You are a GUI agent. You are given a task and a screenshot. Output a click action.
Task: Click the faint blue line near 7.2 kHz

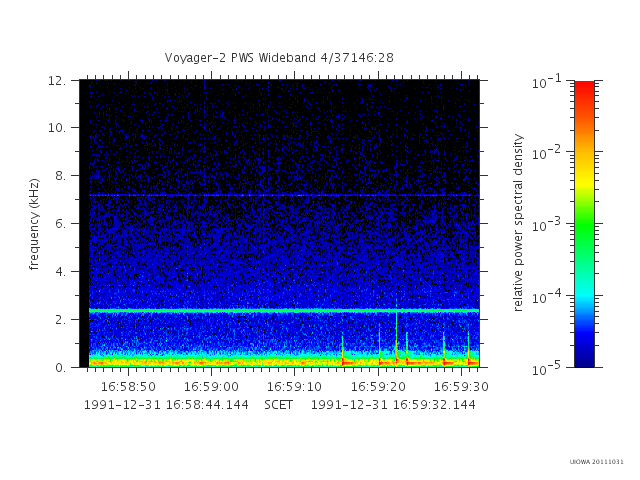point(284,196)
